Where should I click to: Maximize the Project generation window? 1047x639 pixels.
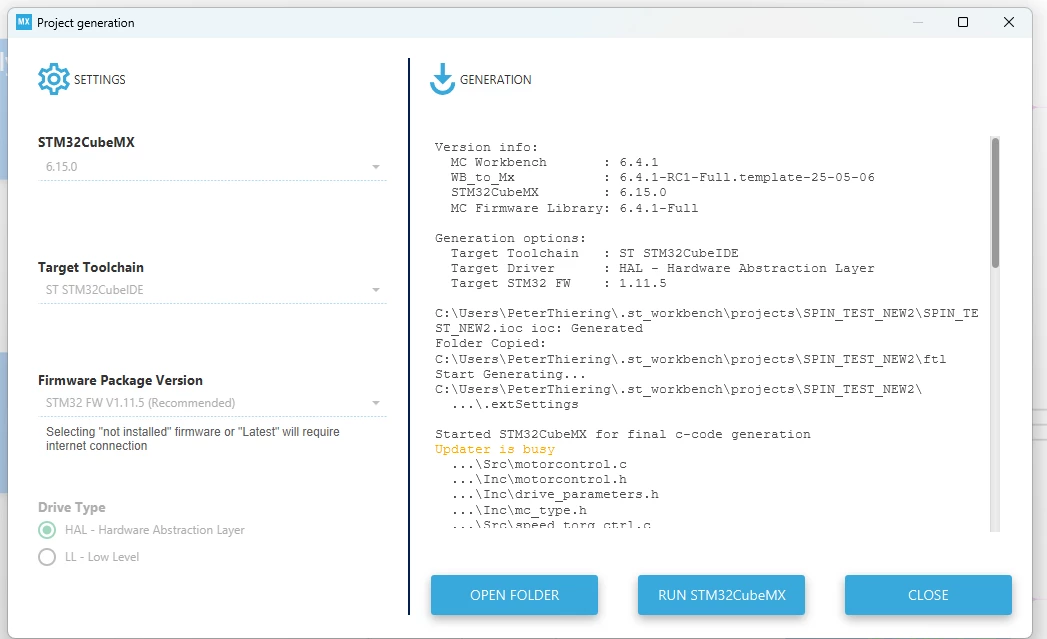[963, 22]
